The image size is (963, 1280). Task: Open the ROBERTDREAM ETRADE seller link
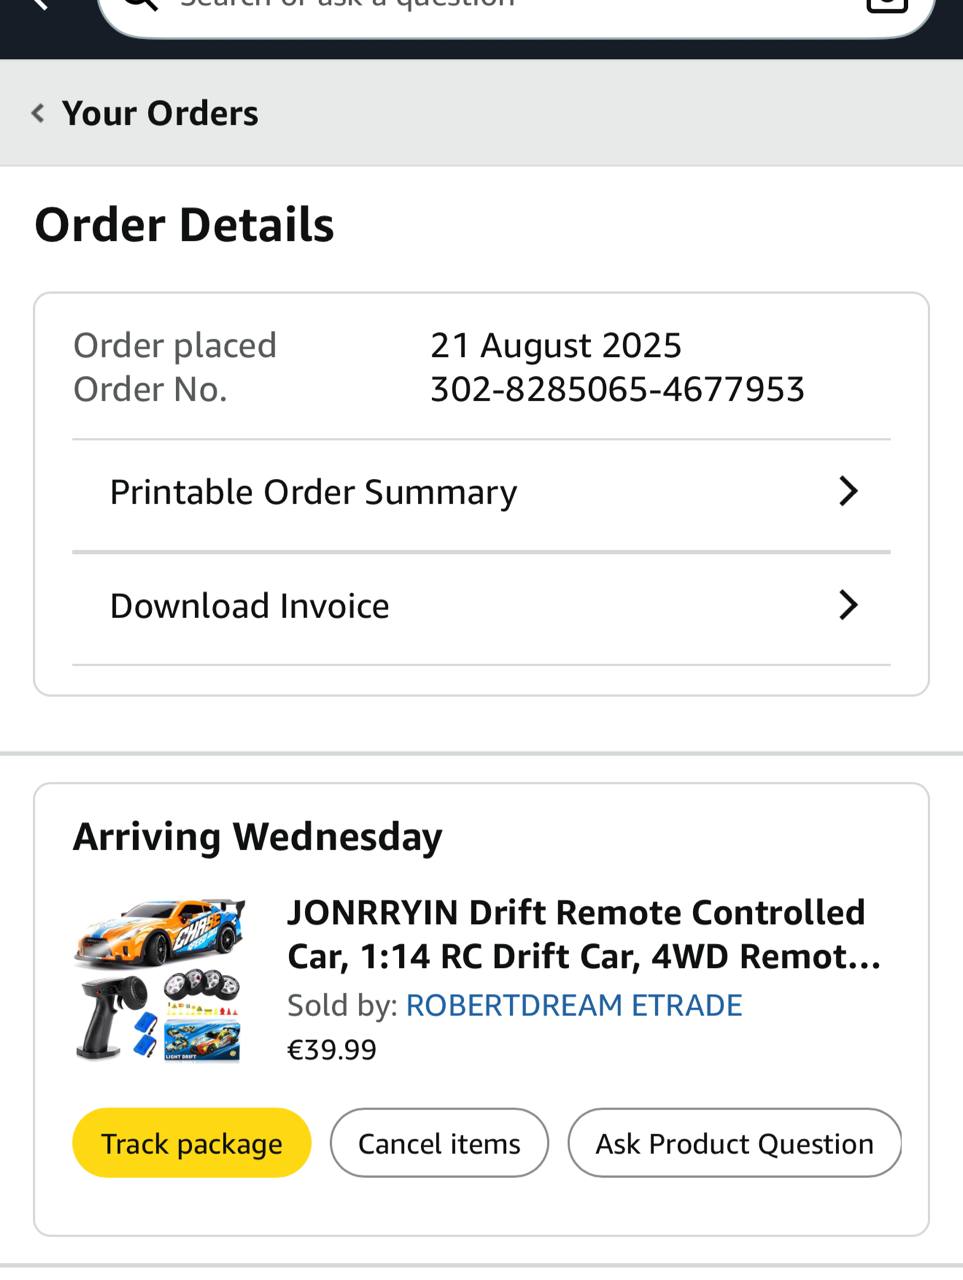(x=574, y=1005)
